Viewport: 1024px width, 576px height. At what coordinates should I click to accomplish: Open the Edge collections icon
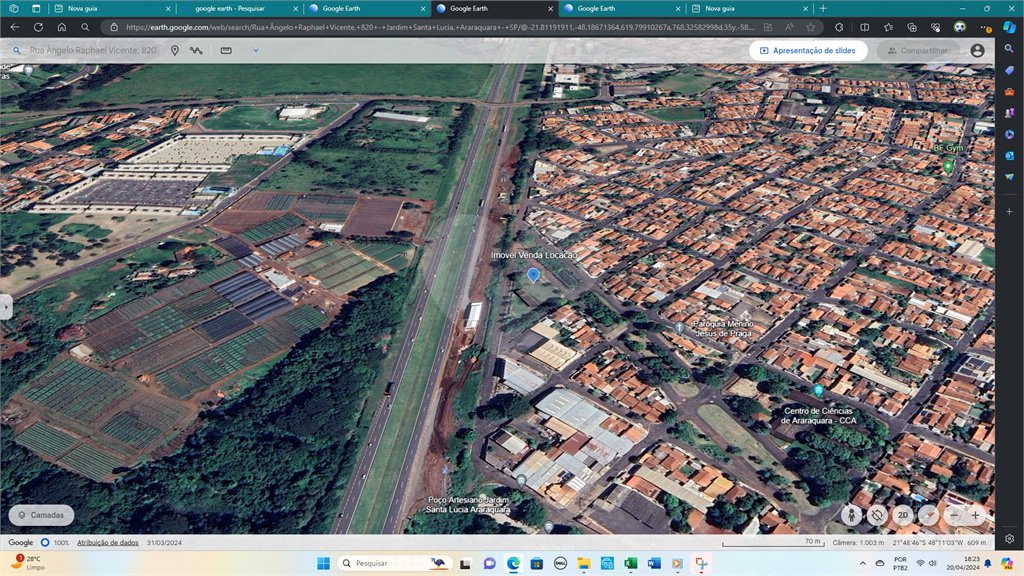coord(912,27)
